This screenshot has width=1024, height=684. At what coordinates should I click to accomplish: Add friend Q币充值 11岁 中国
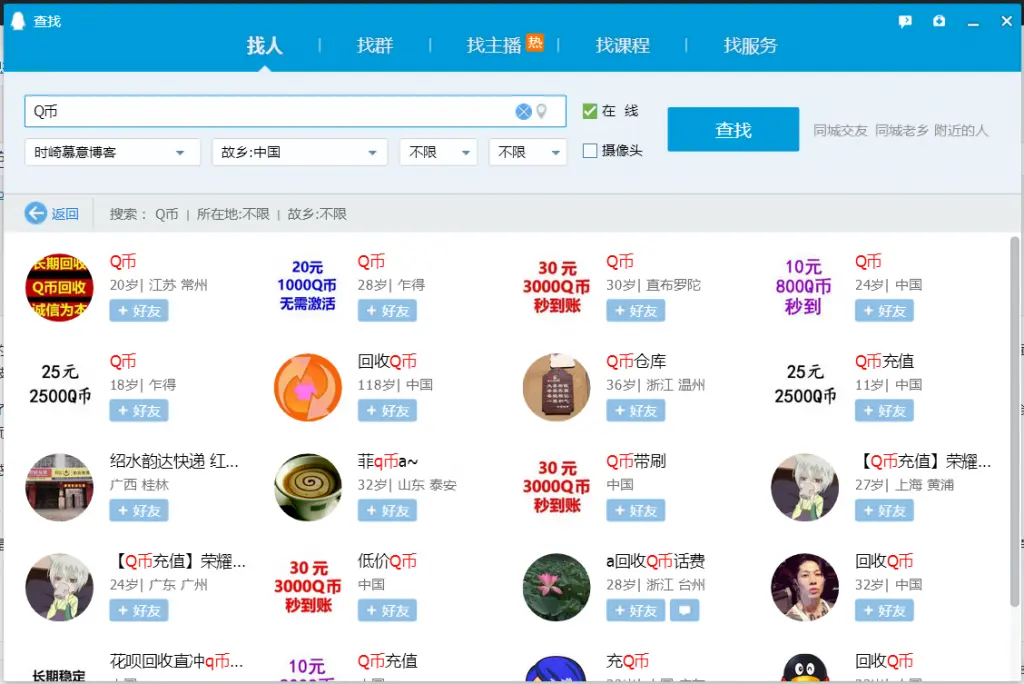pos(884,411)
